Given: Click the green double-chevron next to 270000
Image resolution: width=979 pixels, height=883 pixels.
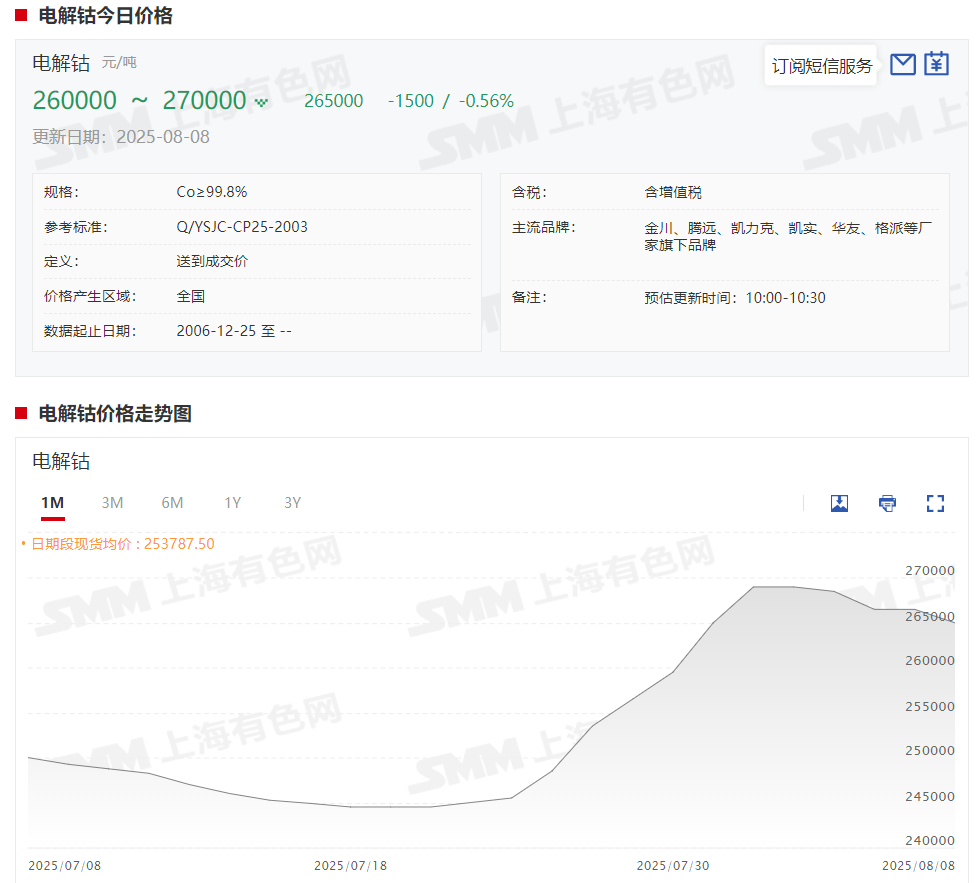Looking at the screenshot, I should 261,102.
